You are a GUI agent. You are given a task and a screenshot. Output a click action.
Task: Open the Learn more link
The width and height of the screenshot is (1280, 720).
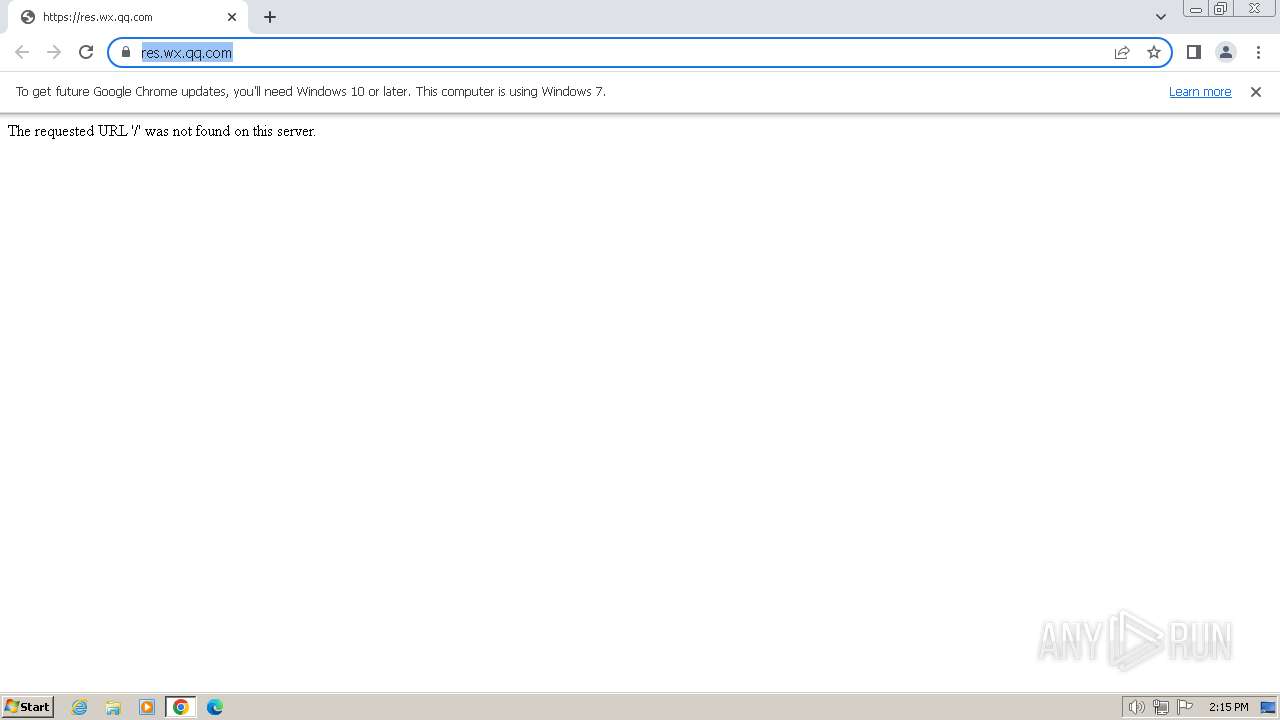1200,91
